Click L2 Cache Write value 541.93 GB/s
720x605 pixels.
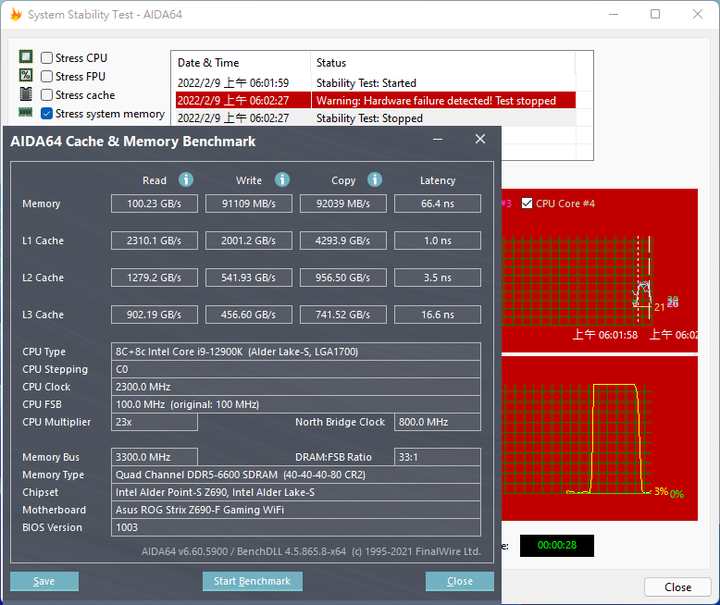(248, 278)
